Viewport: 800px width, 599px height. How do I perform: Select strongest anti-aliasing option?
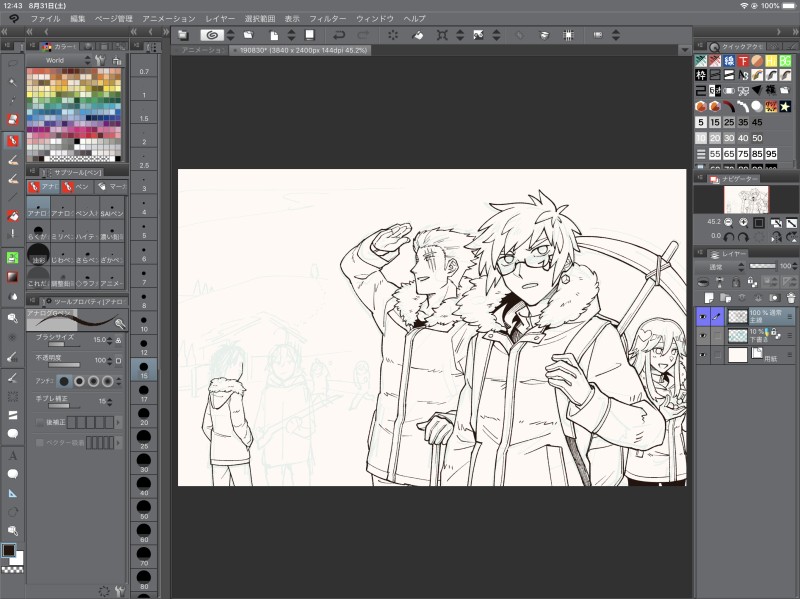tap(107, 381)
